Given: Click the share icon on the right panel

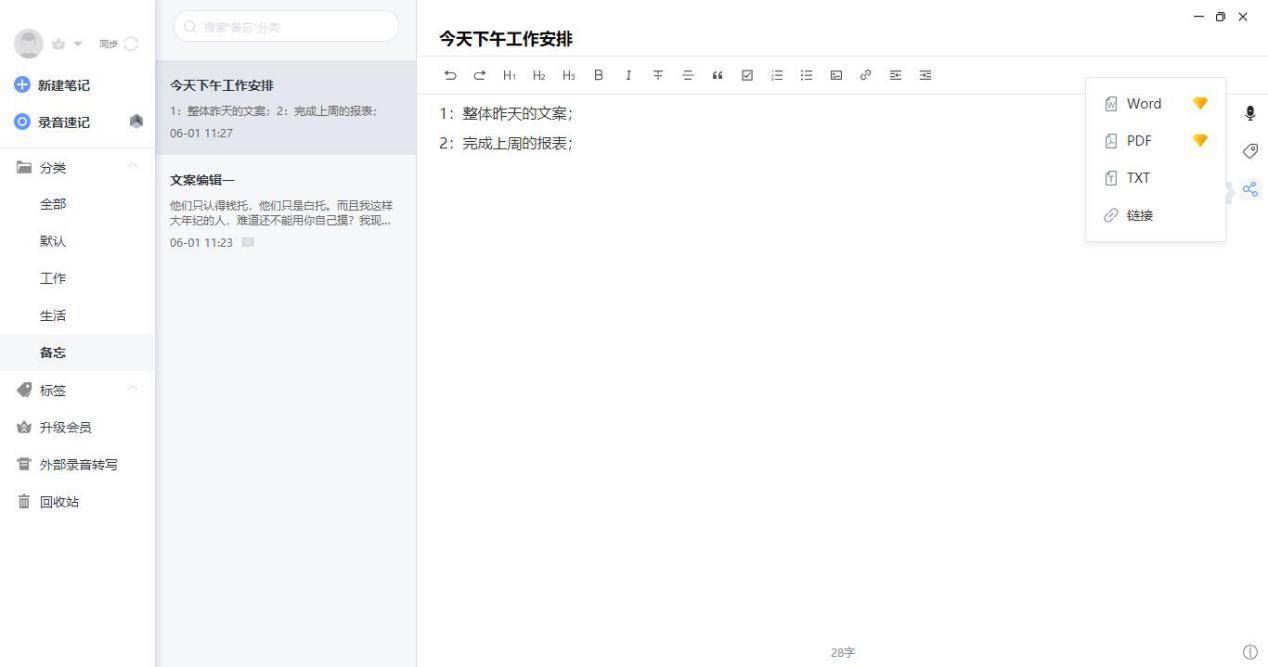Looking at the screenshot, I should point(1250,188).
